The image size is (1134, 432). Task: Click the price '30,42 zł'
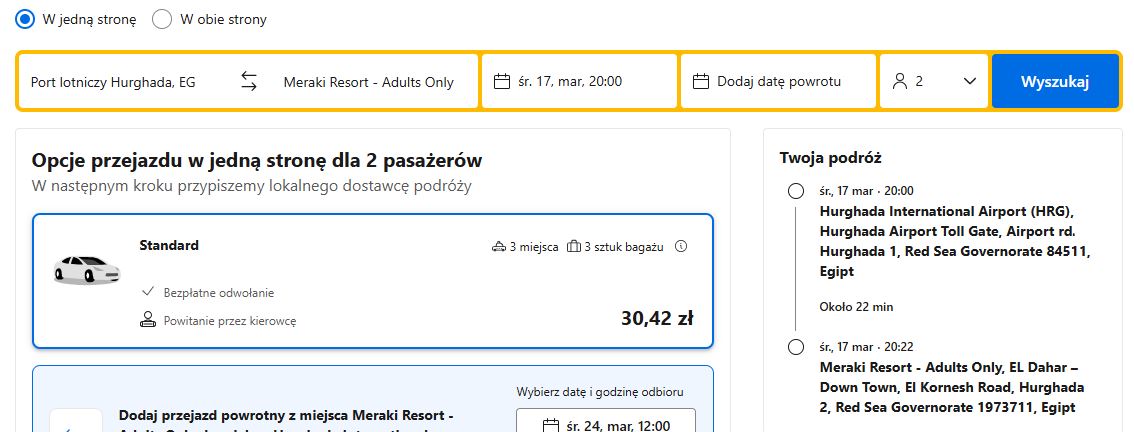tap(657, 318)
